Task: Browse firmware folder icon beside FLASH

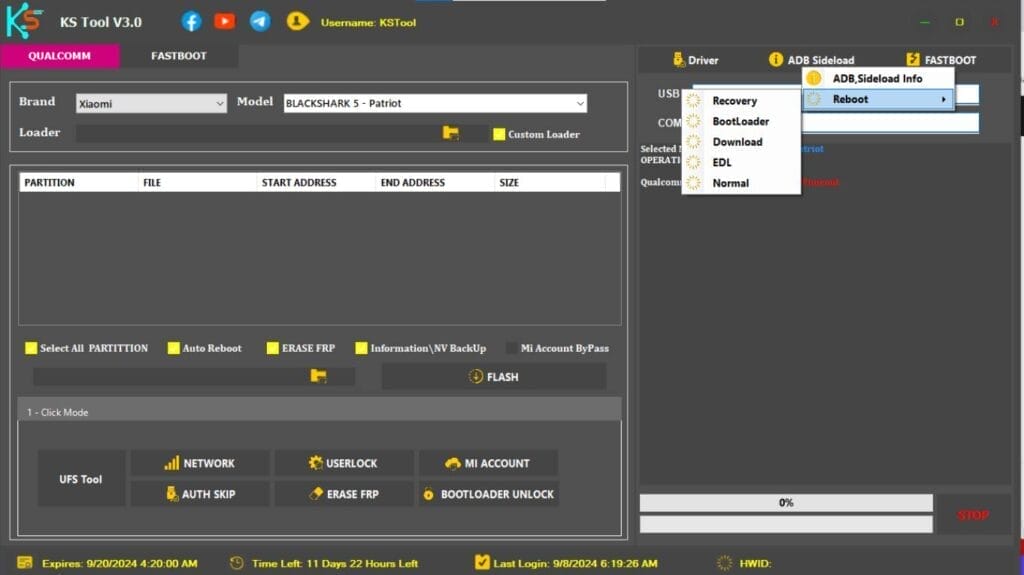Action: [318, 376]
